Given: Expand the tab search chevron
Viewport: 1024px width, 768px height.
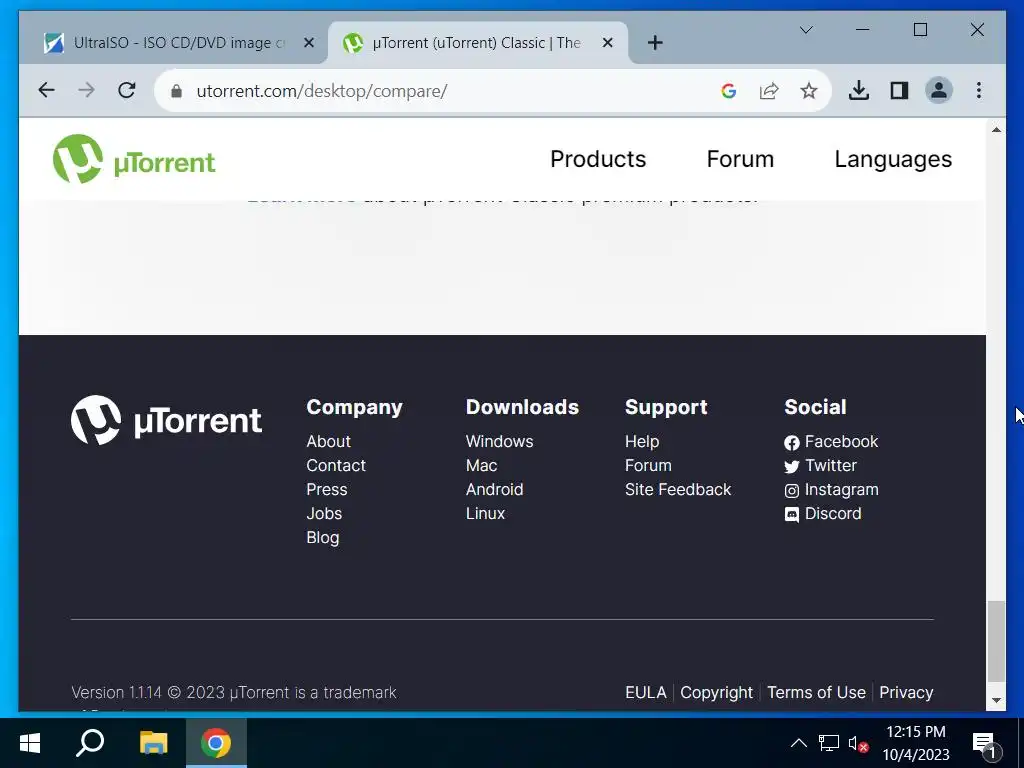Looking at the screenshot, I should coord(806,30).
